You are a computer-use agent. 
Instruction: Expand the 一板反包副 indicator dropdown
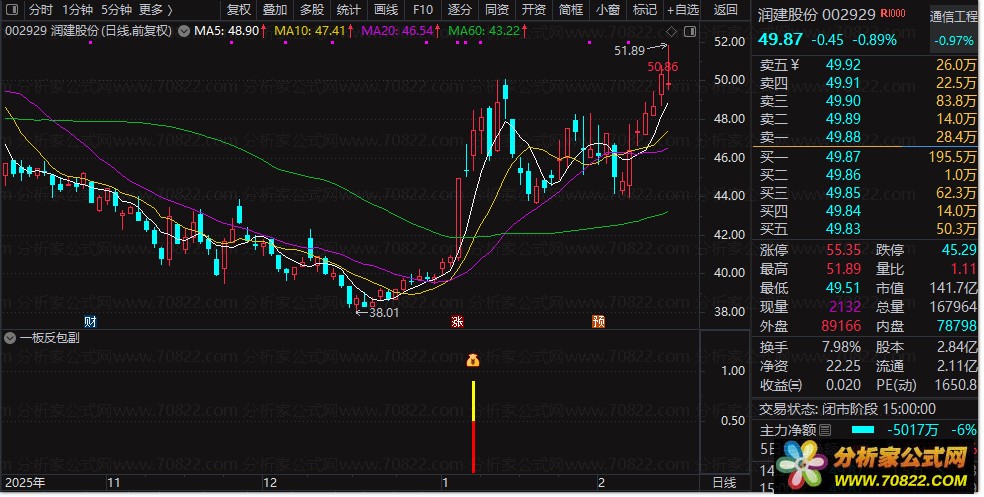coord(10,338)
